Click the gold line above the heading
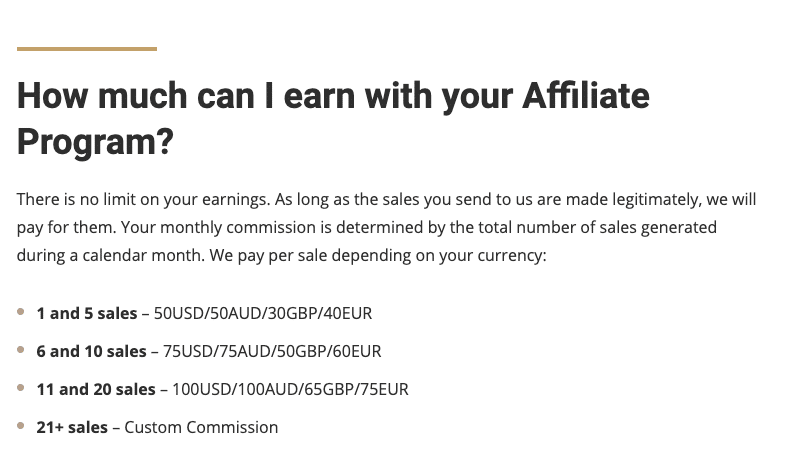This screenshot has width=789, height=462. [87, 48]
